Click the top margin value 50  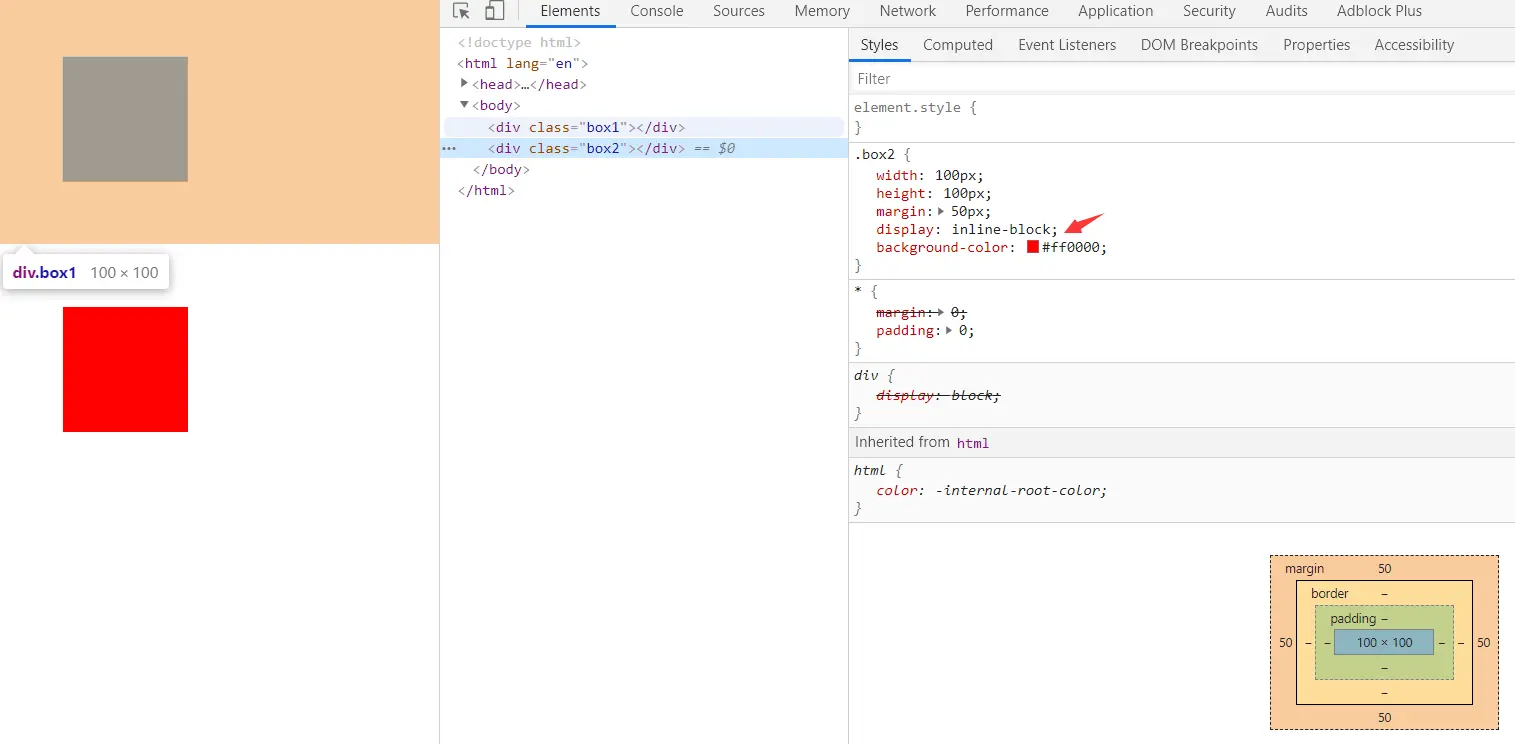[1384, 568]
